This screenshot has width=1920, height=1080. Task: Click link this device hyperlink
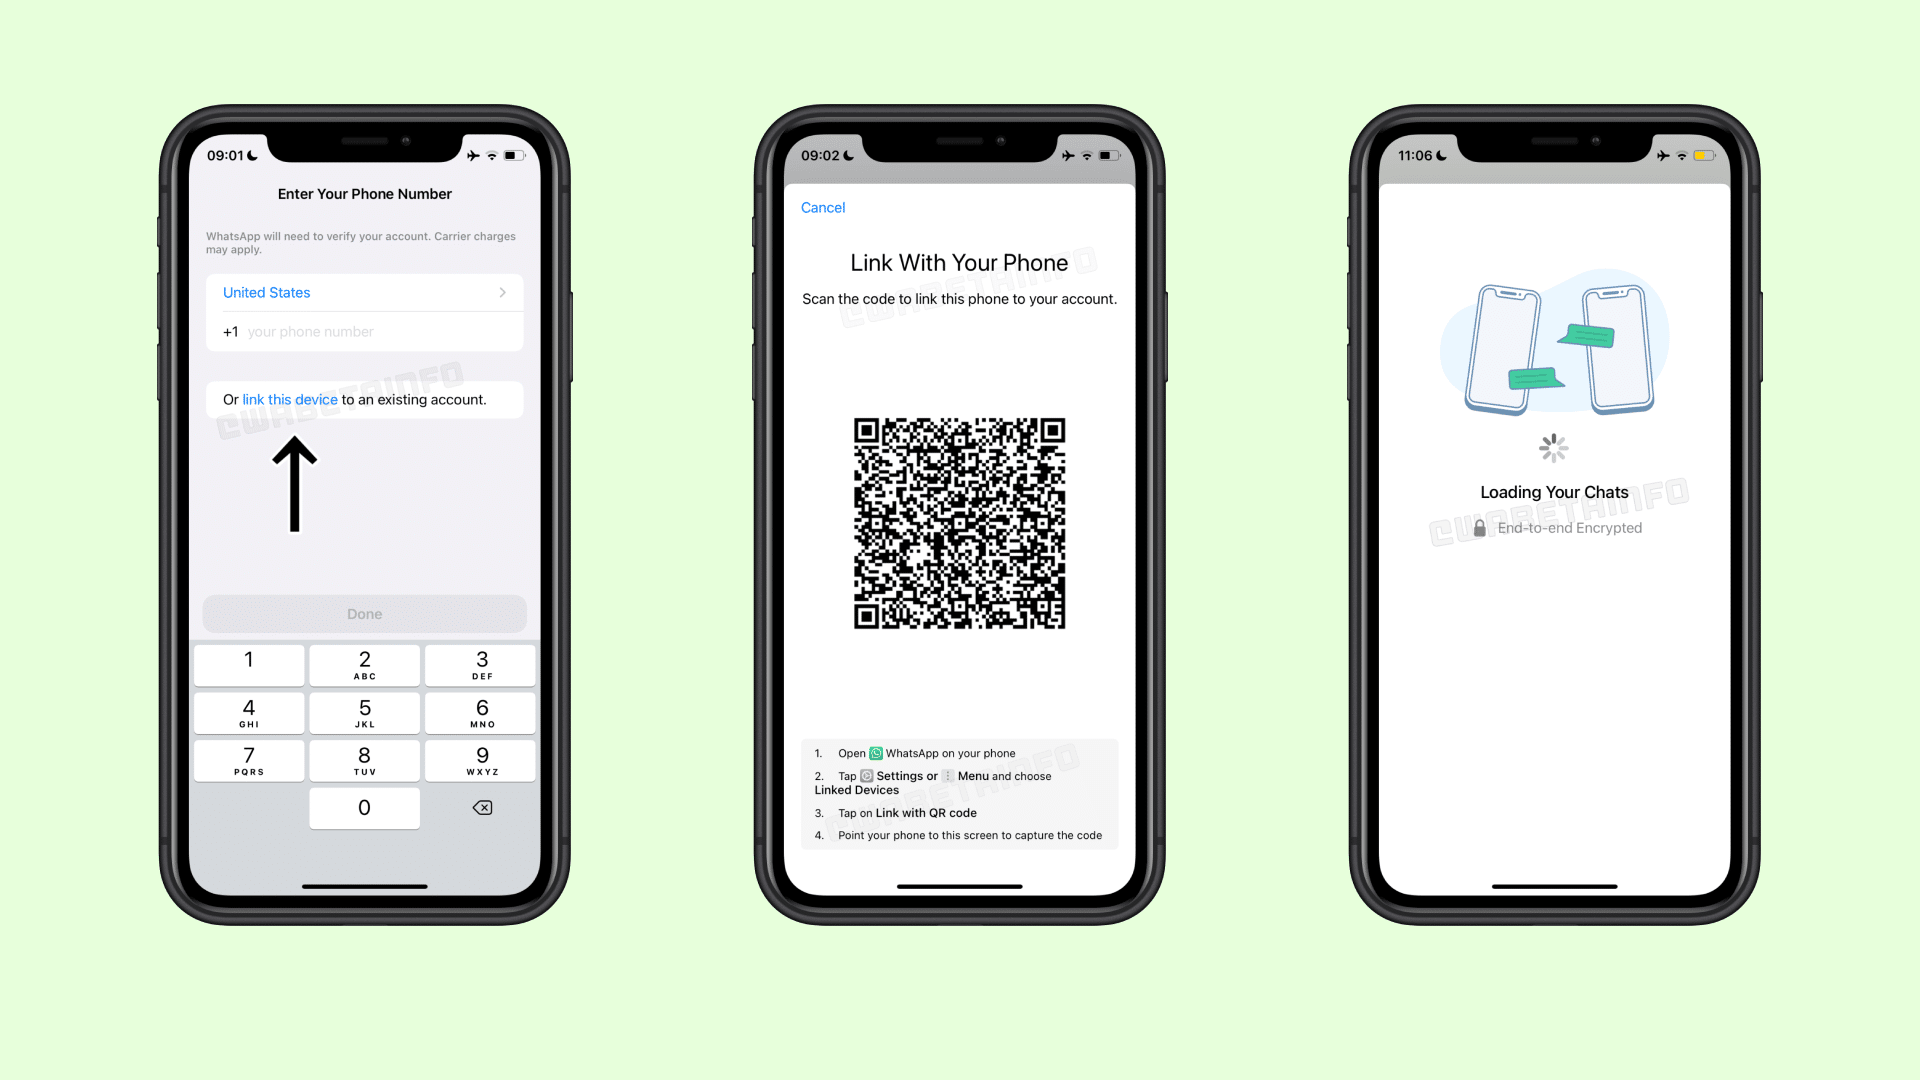287,398
